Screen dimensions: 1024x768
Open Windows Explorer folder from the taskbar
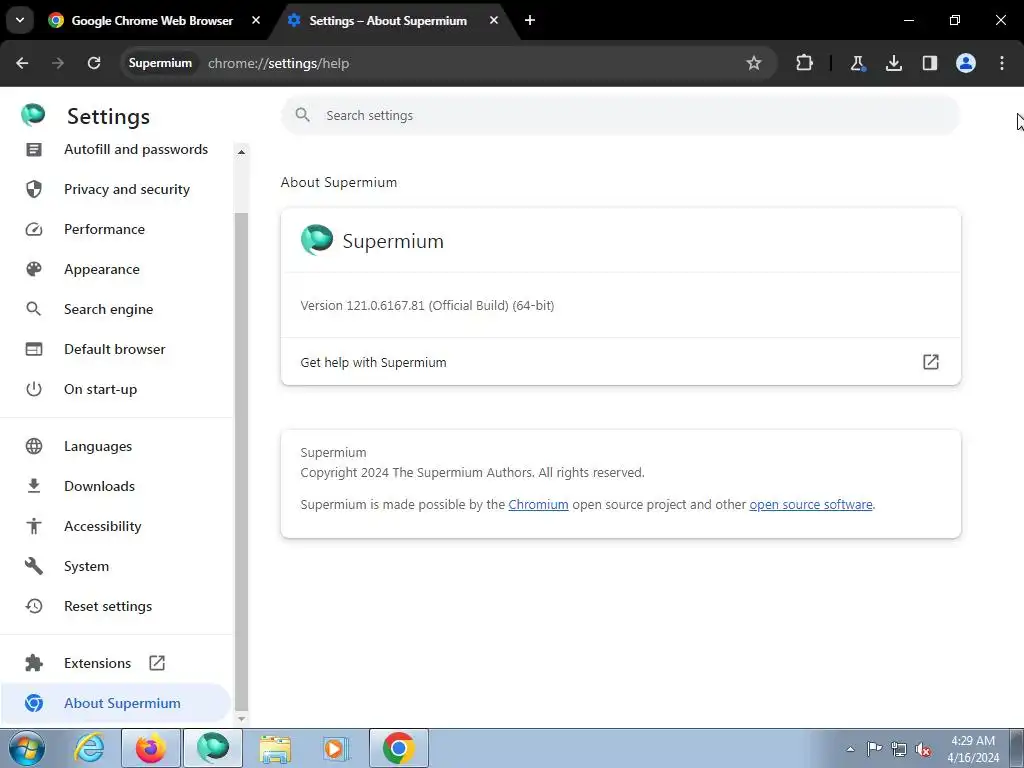275,748
